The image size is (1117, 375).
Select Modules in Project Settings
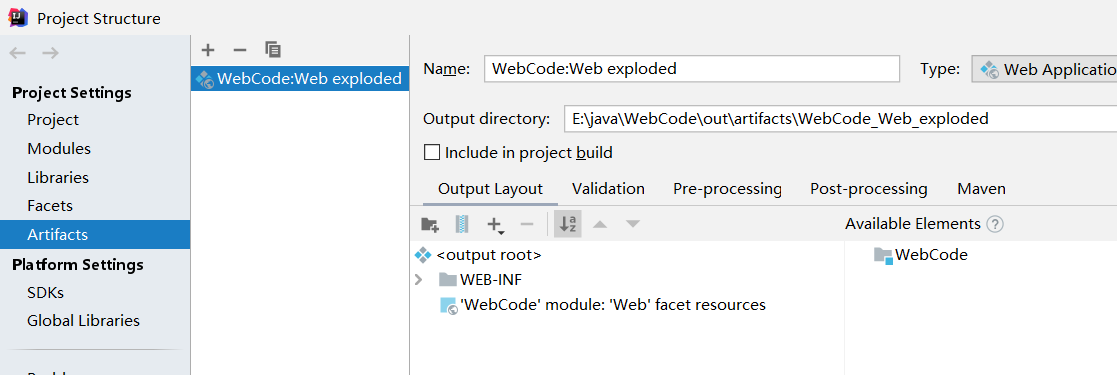[59, 148]
